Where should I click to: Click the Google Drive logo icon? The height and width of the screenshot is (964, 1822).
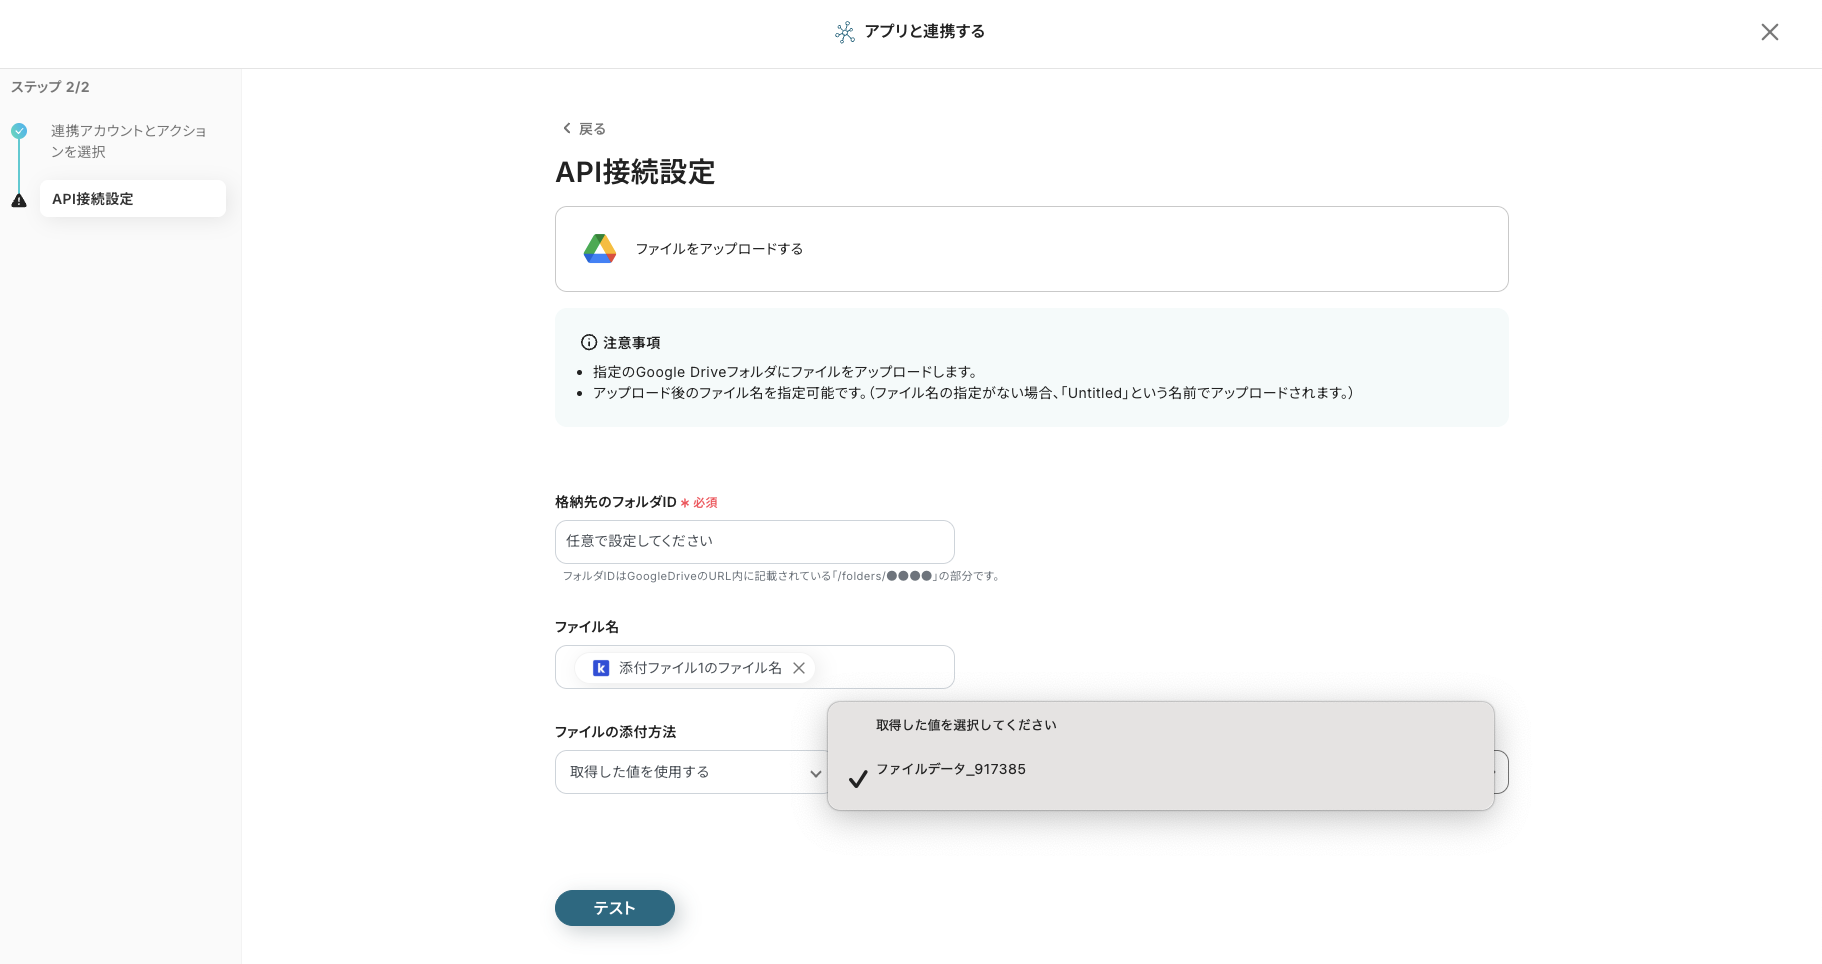(600, 249)
